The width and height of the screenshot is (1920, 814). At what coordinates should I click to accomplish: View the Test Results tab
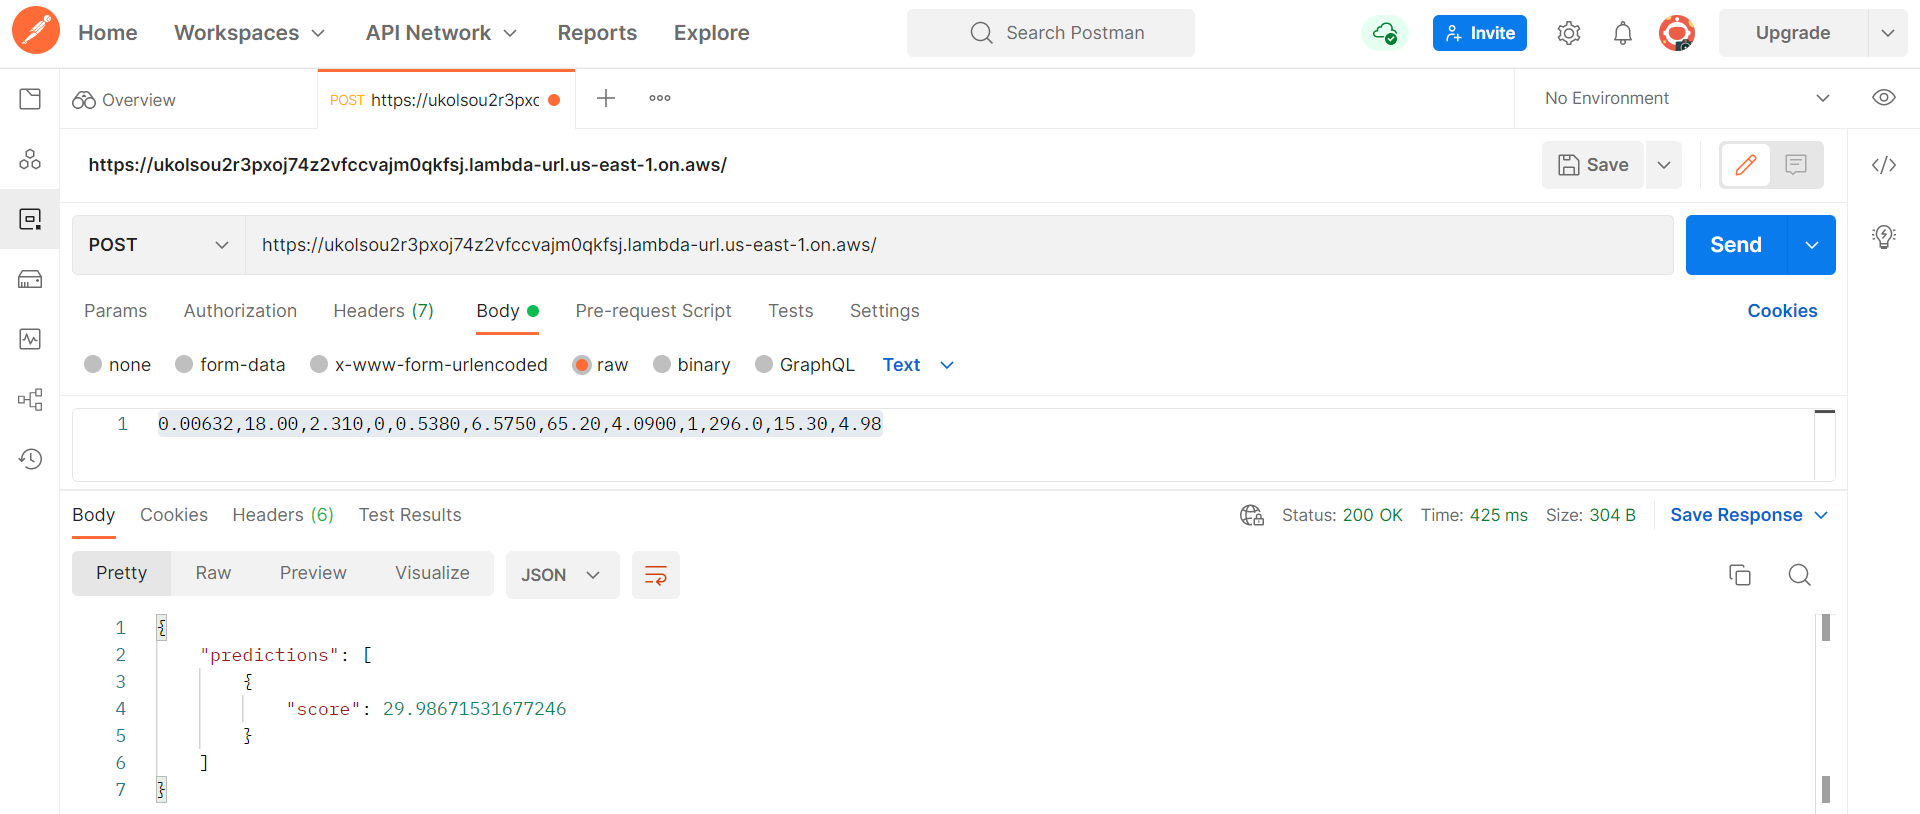coord(410,515)
